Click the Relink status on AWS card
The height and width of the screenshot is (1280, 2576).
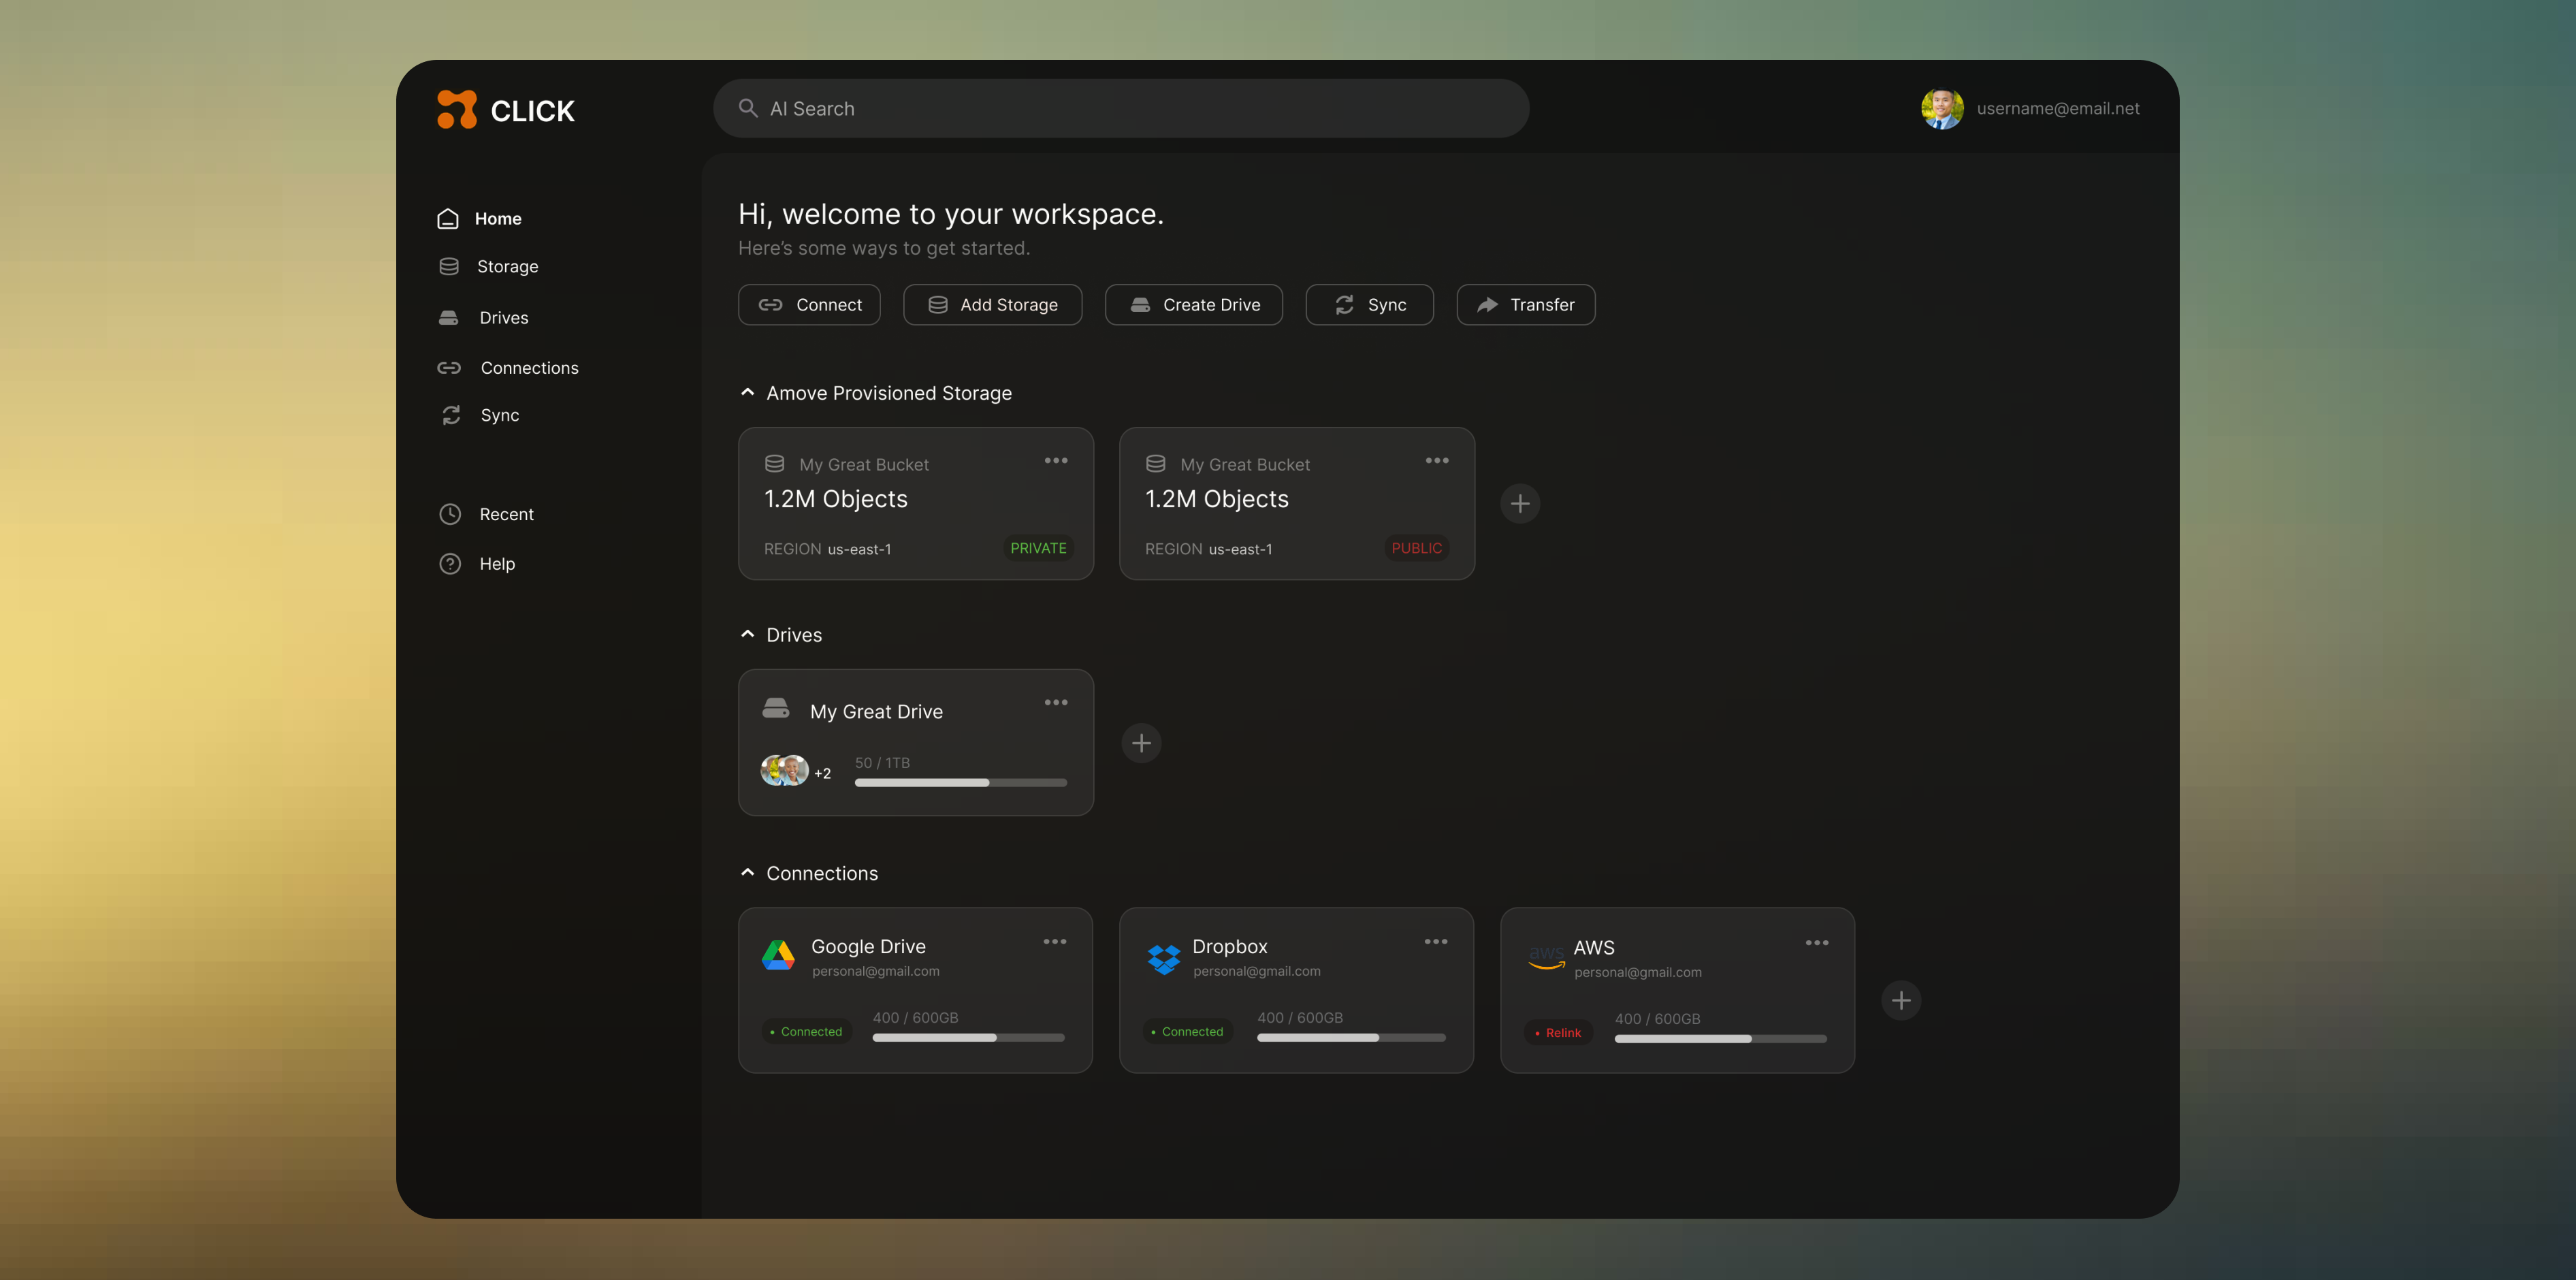(x=1558, y=1033)
